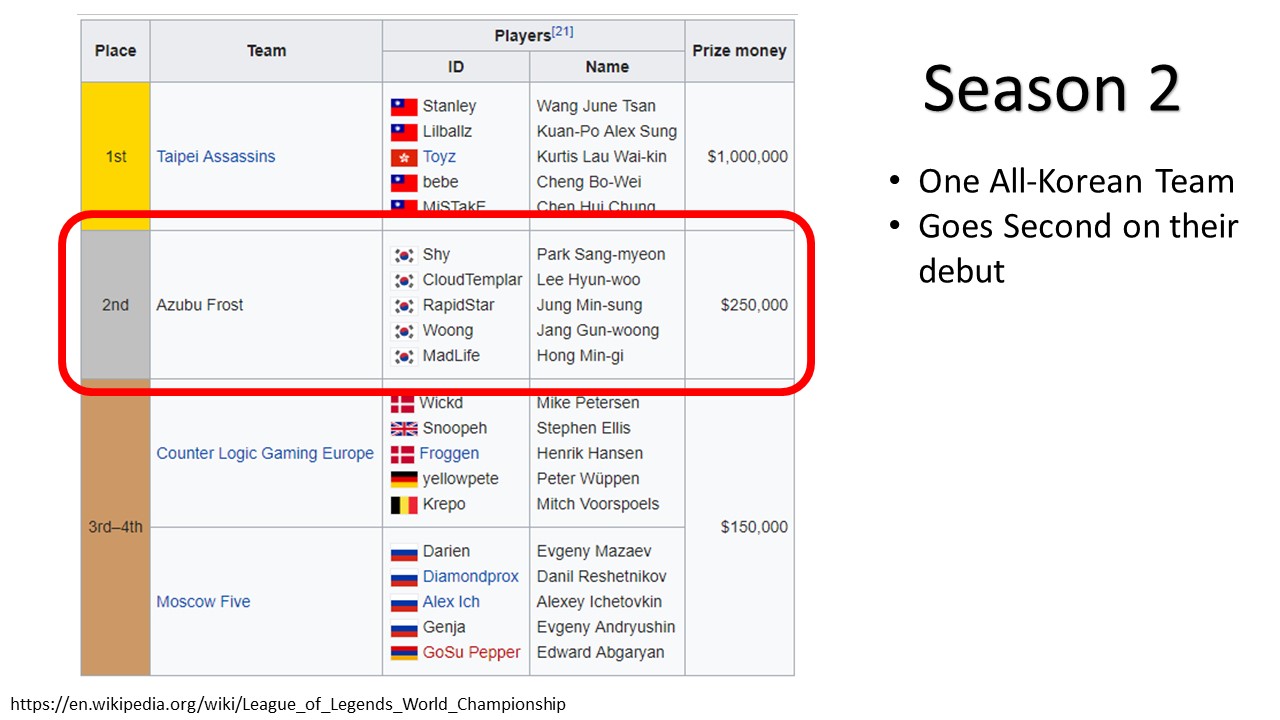Screen dimensions: 1280x720
Task: Click the German flag beside yellowpete
Action: pyautogui.click(x=404, y=480)
